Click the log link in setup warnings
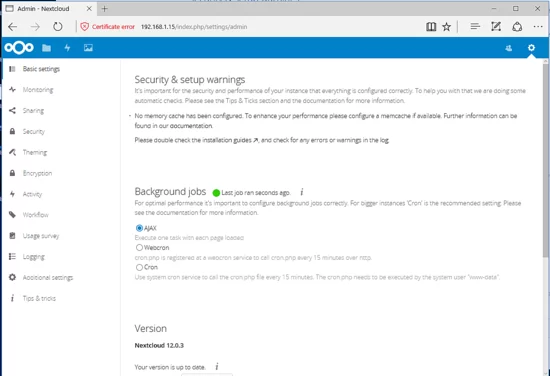Image resolution: width=550 pixels, height=376 pixels. pos(384,140)
